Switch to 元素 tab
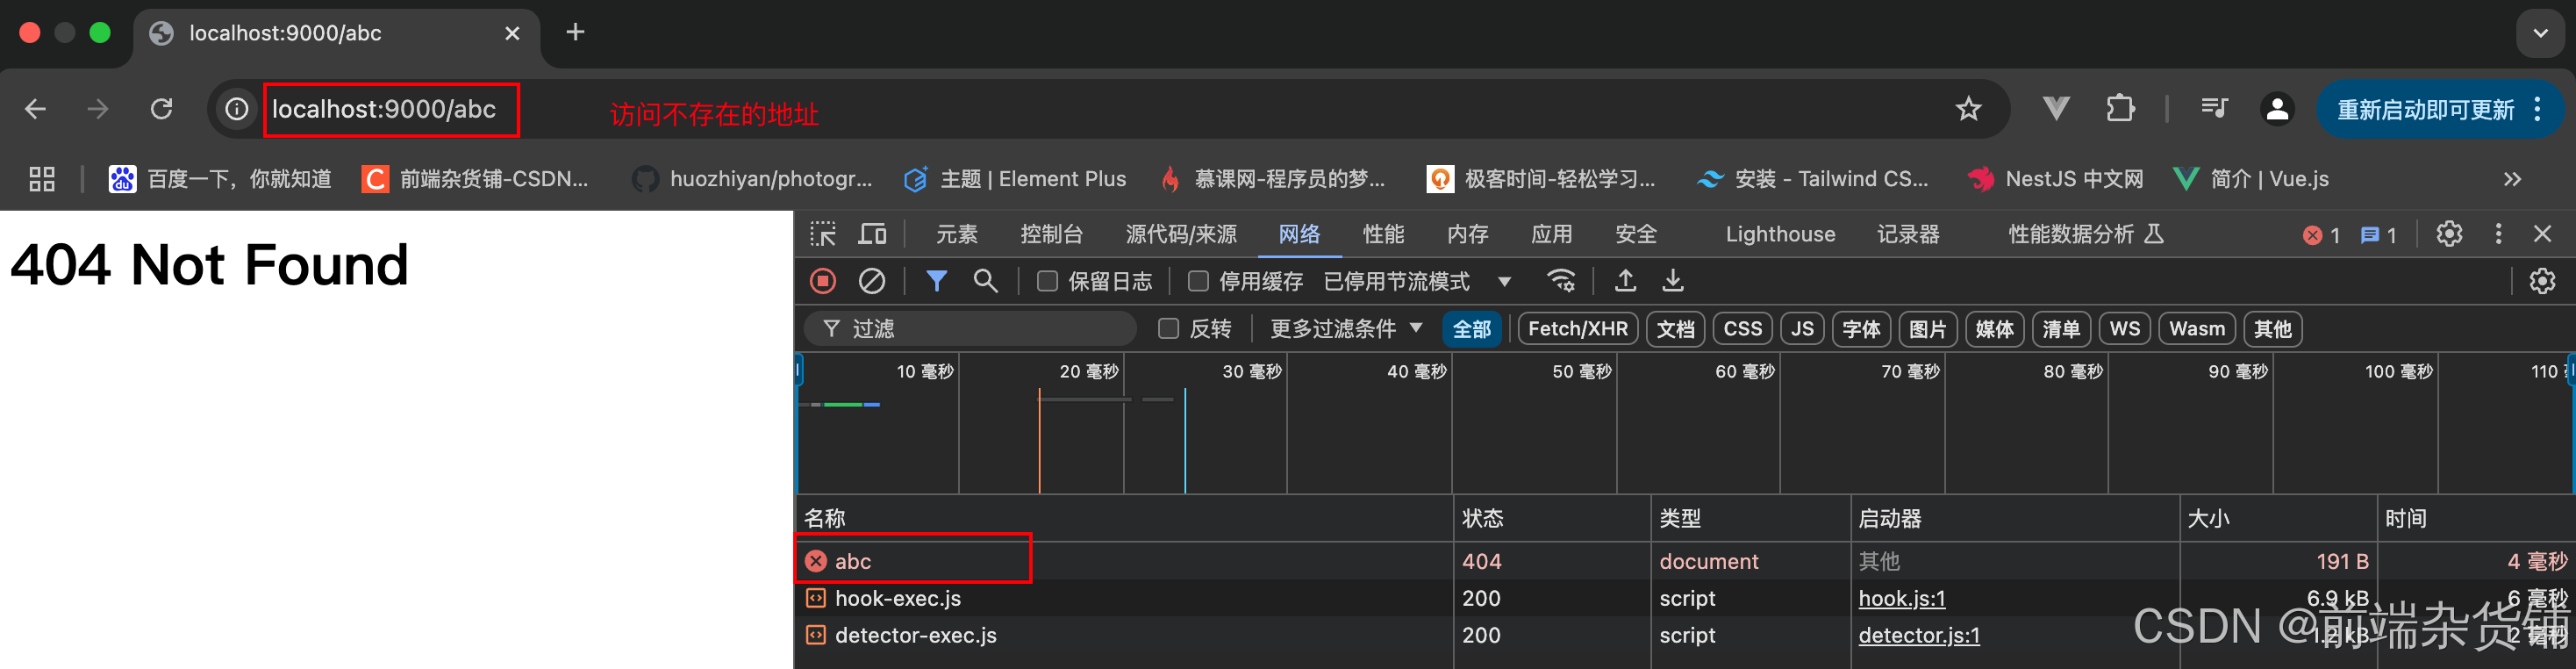Image resolution: width=2576 pixels, height=669 pixels. pyautogui.click(x=956, y=234)
